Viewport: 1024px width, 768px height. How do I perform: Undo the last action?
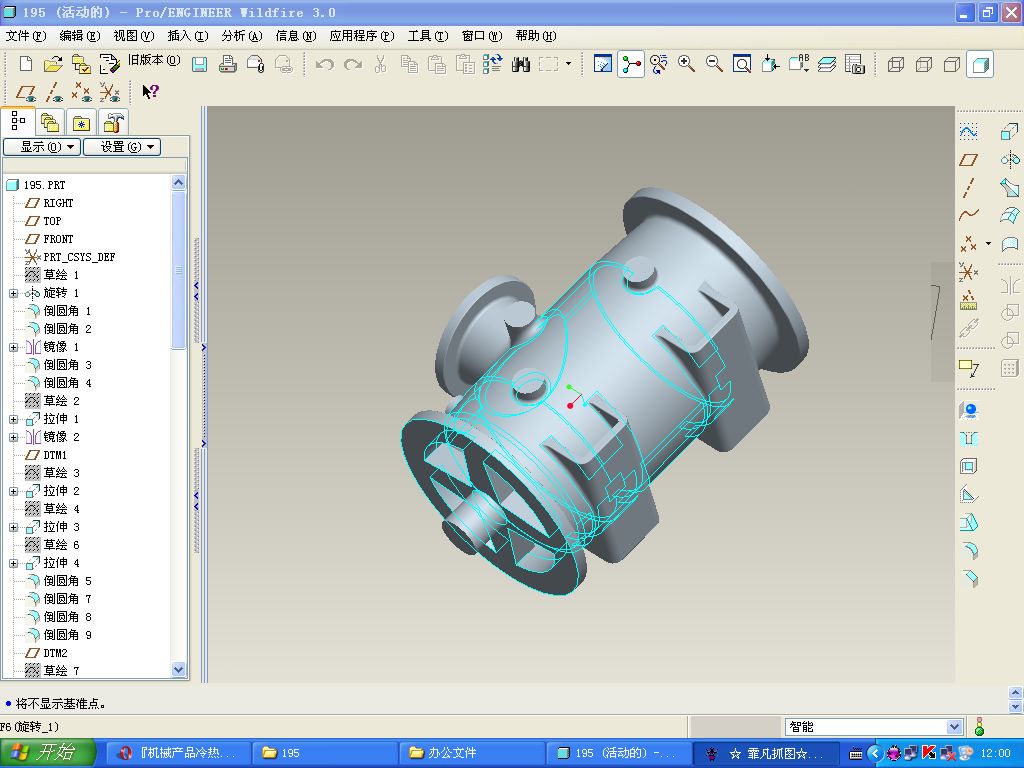325,64
